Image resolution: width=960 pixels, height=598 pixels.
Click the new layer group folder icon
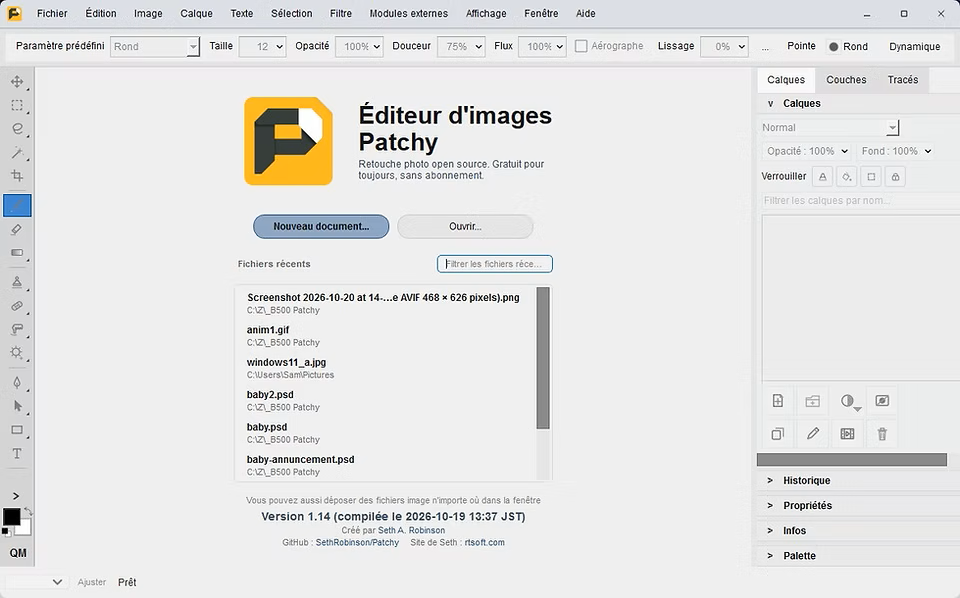pos(812,401)
